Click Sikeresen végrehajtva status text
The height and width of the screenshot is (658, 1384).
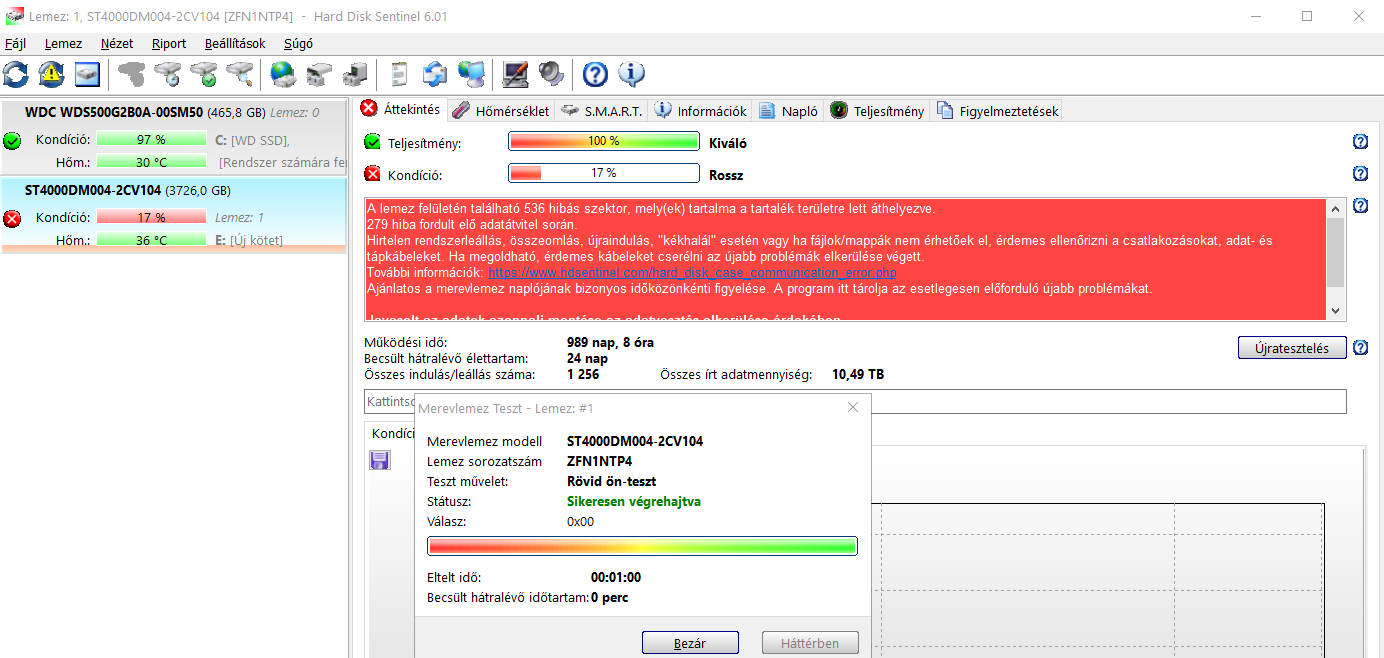(633, 501)
